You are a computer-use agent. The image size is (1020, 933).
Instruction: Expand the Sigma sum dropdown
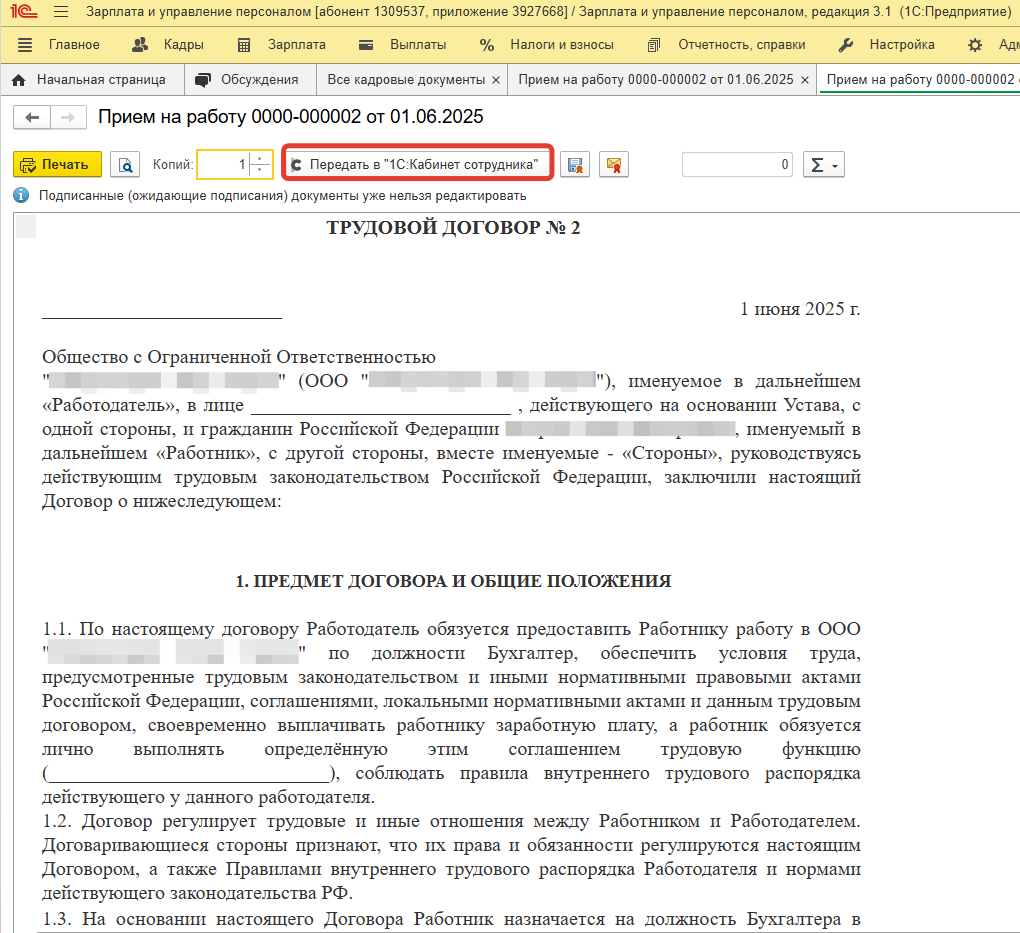(824, 164)
